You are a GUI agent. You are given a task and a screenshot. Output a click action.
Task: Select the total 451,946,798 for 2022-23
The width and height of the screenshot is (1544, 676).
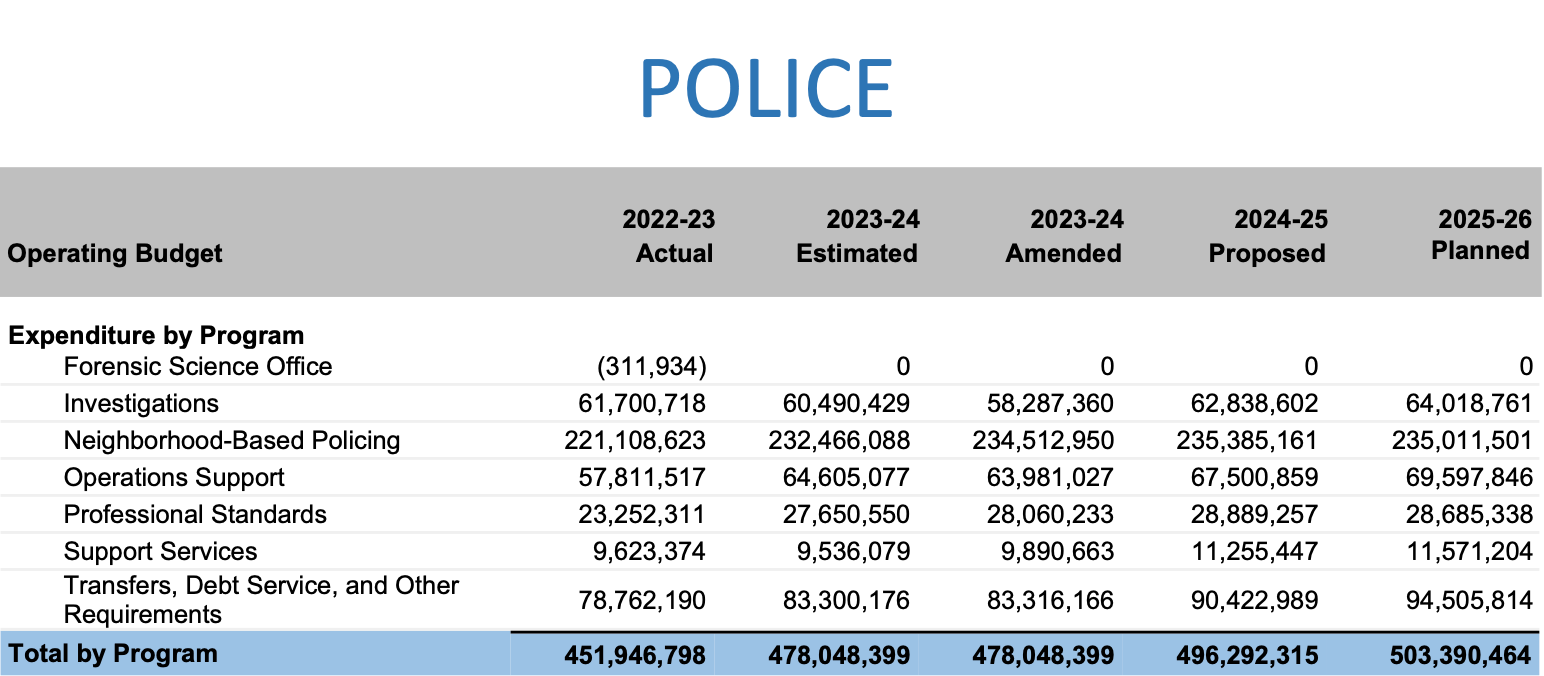pyautogui.click(x=635, y=656)
